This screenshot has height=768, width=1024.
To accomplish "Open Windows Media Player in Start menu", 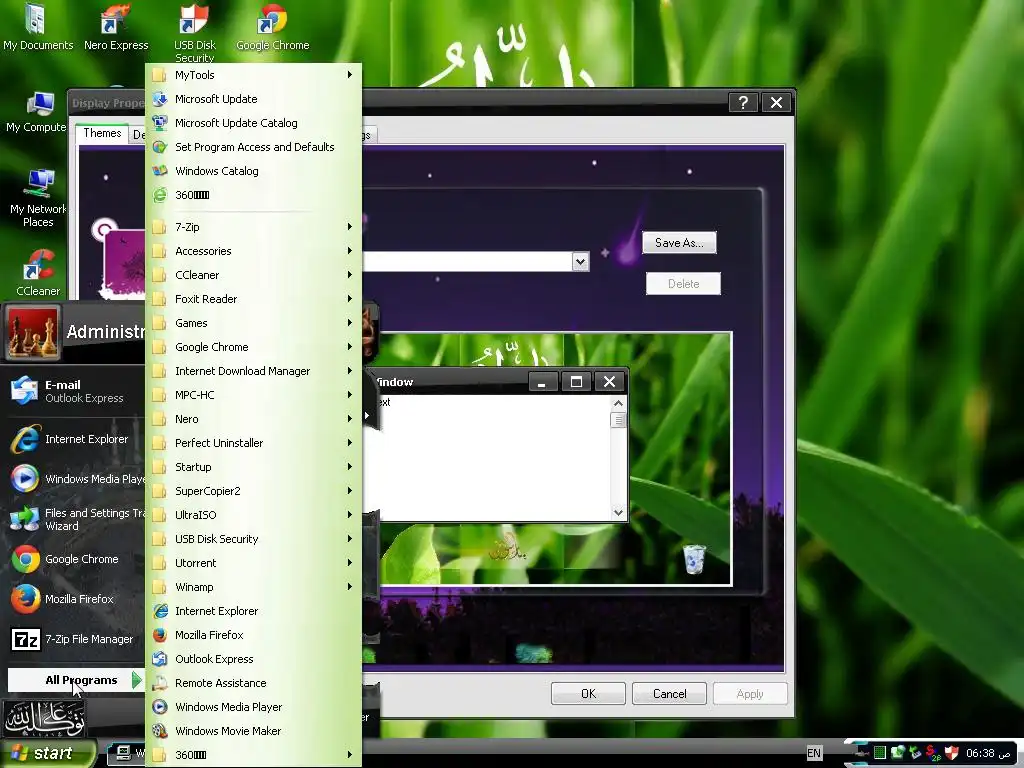I will coord(74,479).
